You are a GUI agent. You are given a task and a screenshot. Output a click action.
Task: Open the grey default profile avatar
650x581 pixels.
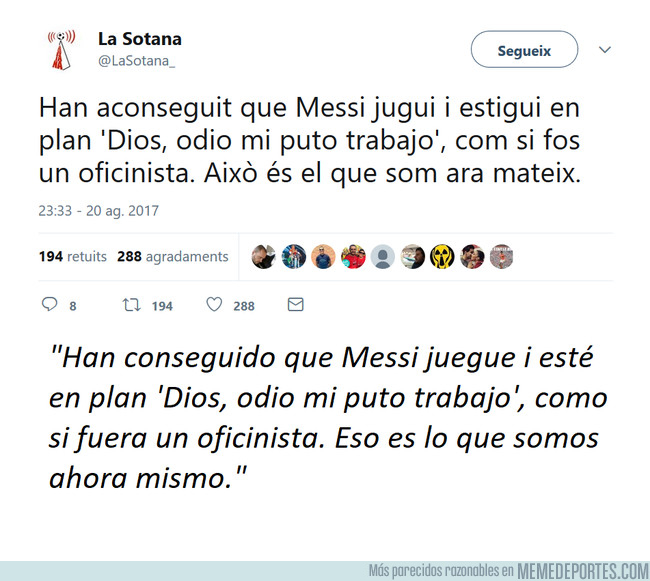pyautogui.click(x=382, y=257)
